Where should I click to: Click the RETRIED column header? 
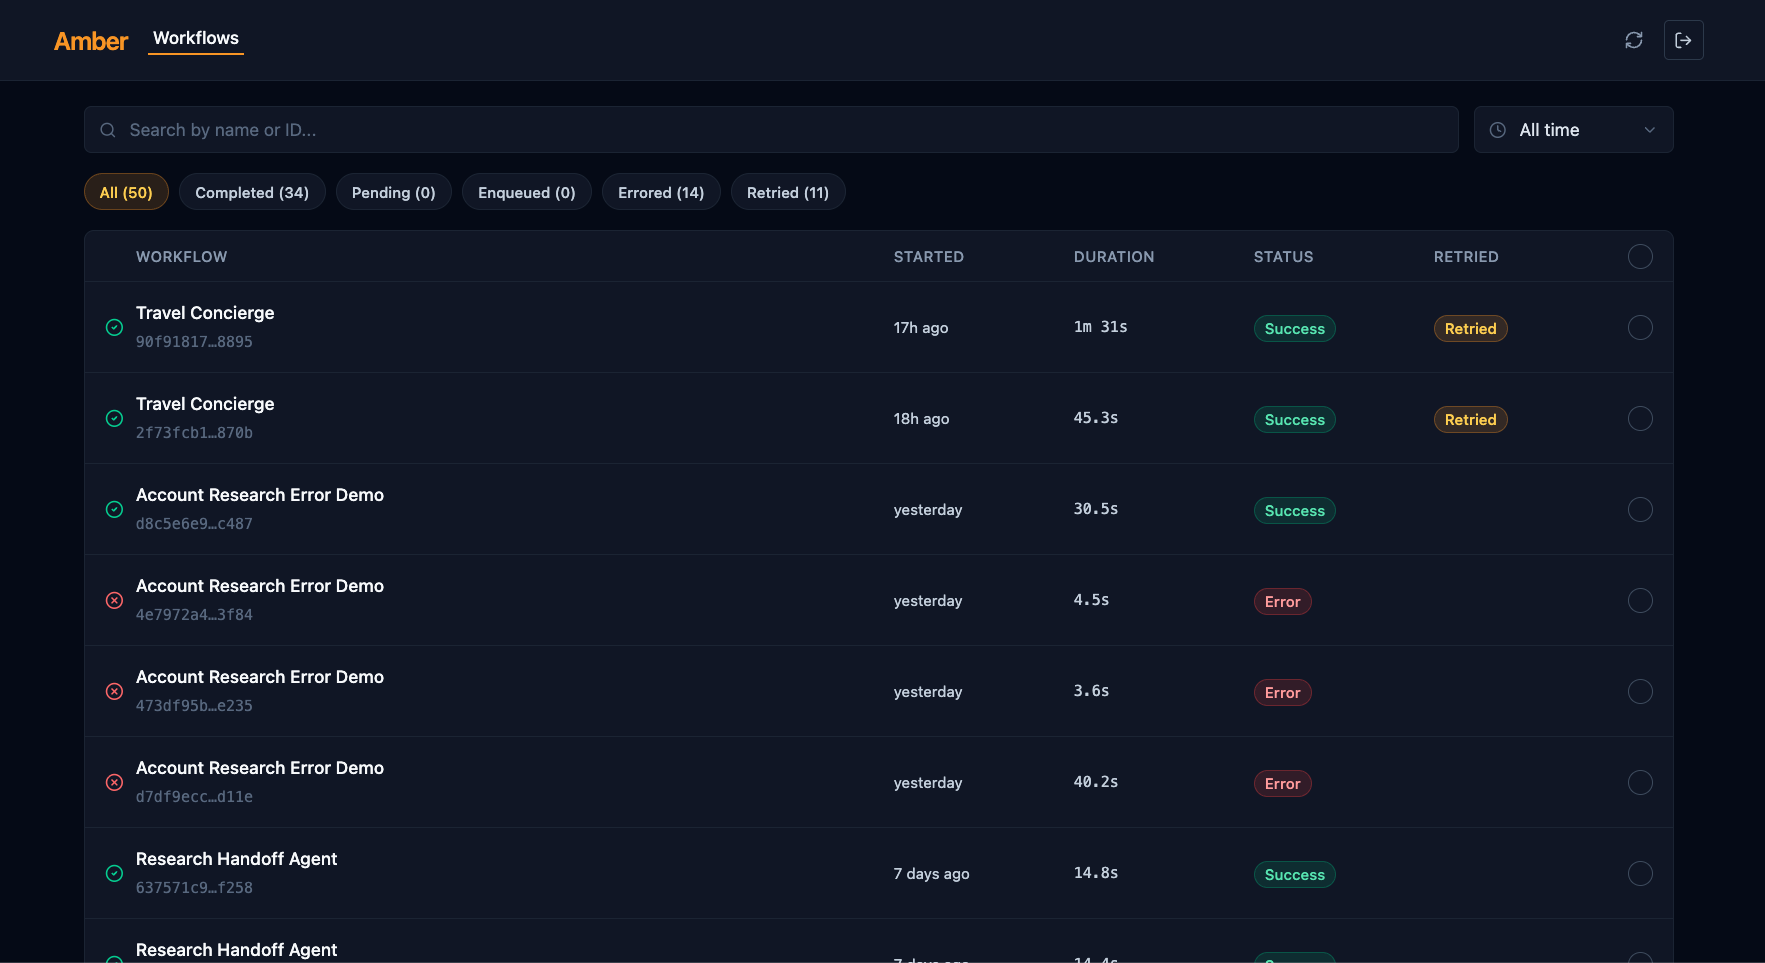[1466, 257]
